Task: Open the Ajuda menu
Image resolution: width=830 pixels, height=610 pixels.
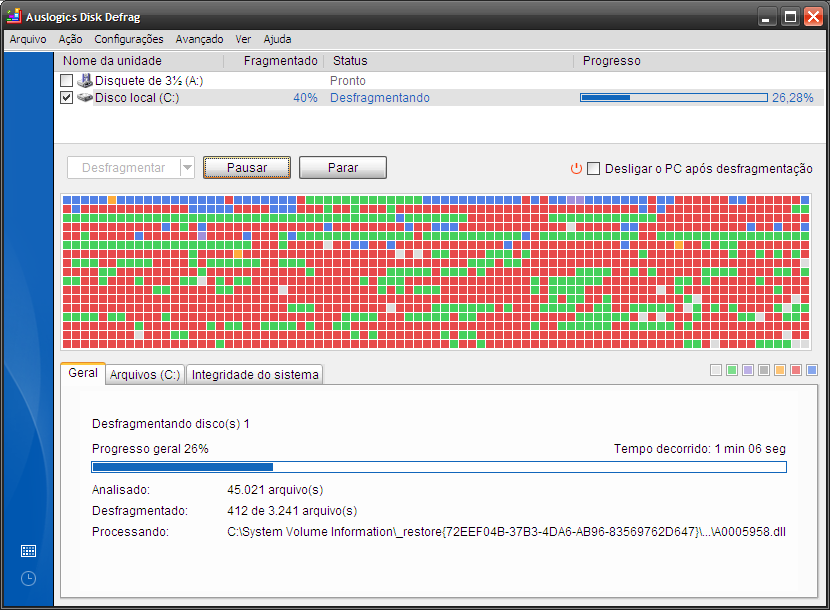Action: [277, 39]
